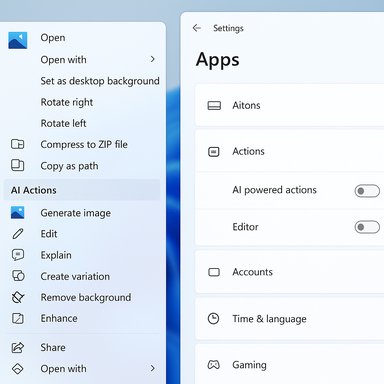Go back using the Settings back arrow
384x384 pixels.
197,28
